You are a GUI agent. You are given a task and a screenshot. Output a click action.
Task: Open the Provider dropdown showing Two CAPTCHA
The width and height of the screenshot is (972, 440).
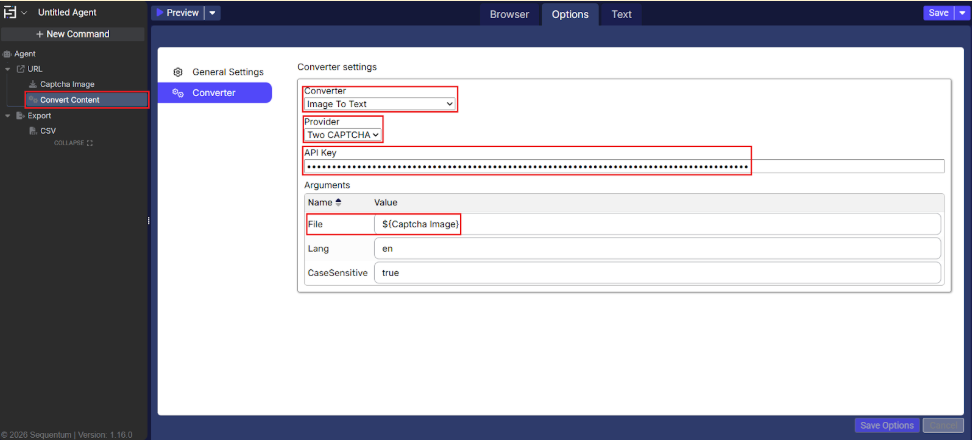tap(343, 135)
